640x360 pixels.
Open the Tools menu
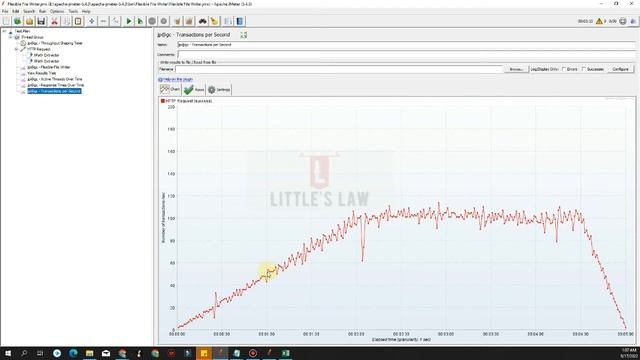click(73, 11)
